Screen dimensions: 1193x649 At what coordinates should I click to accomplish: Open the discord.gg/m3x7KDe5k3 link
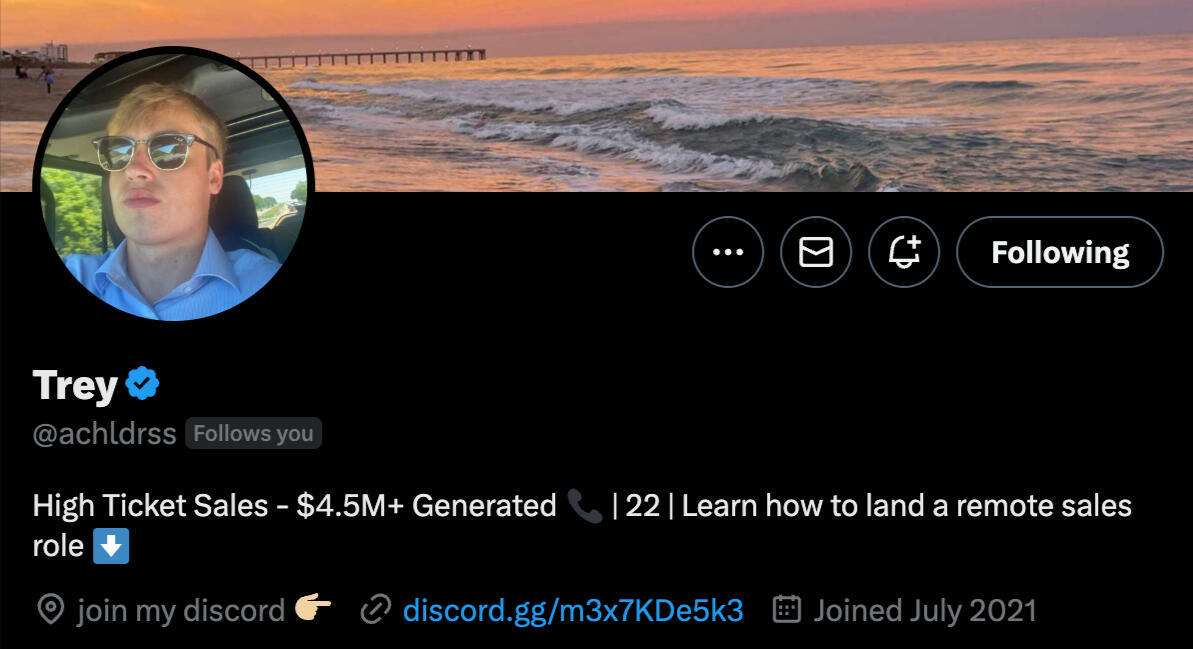573,610
